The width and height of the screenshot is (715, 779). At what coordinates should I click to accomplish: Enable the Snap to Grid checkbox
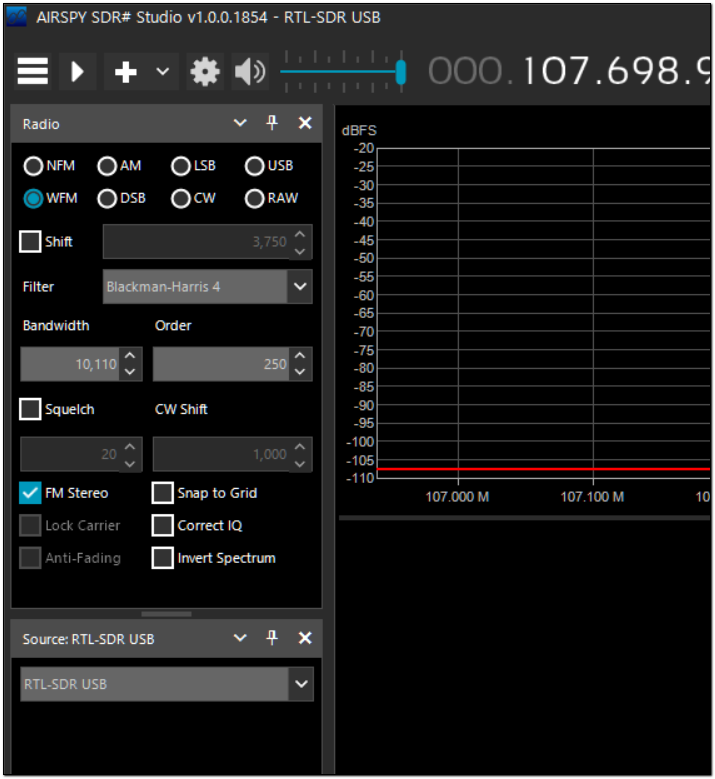point(162,493)
